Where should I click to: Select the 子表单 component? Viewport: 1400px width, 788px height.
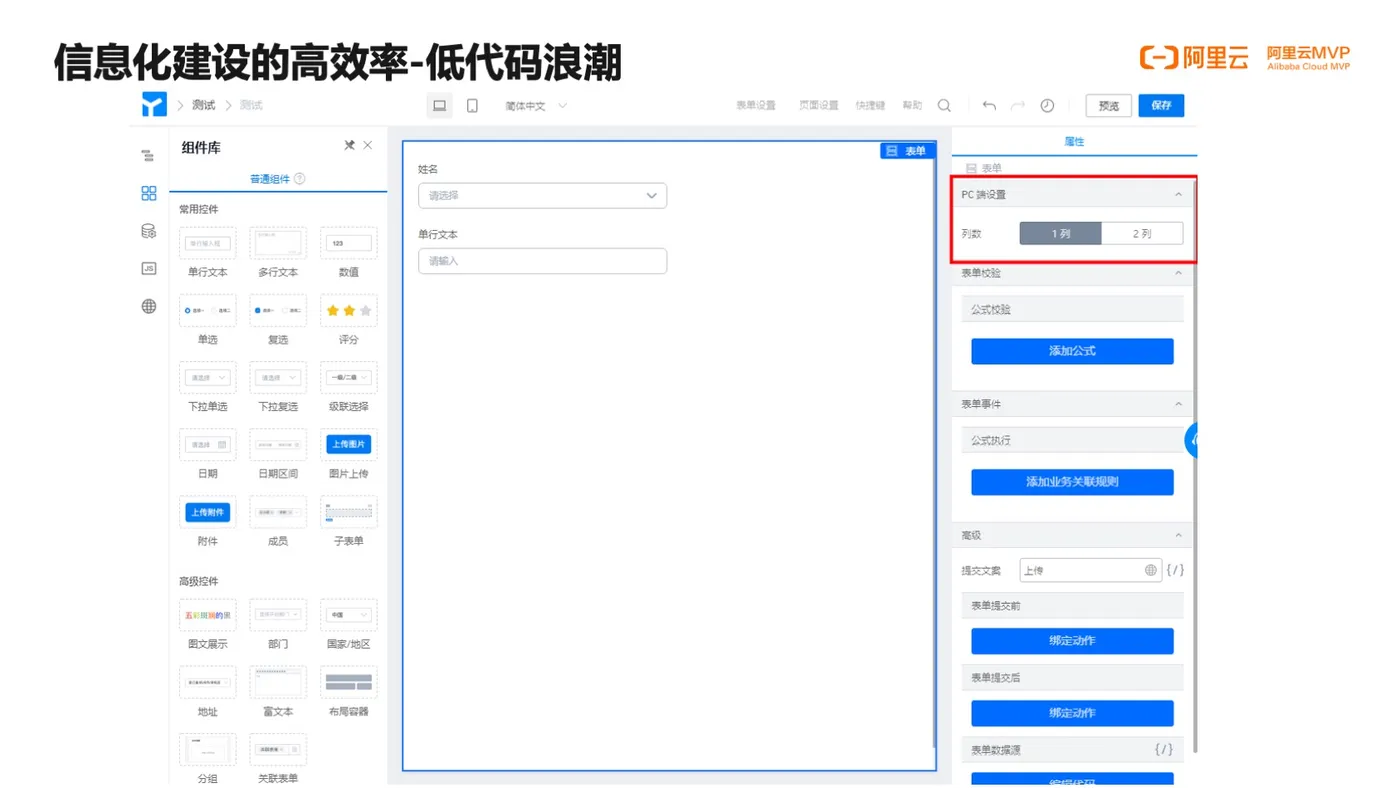click(349, 521)
